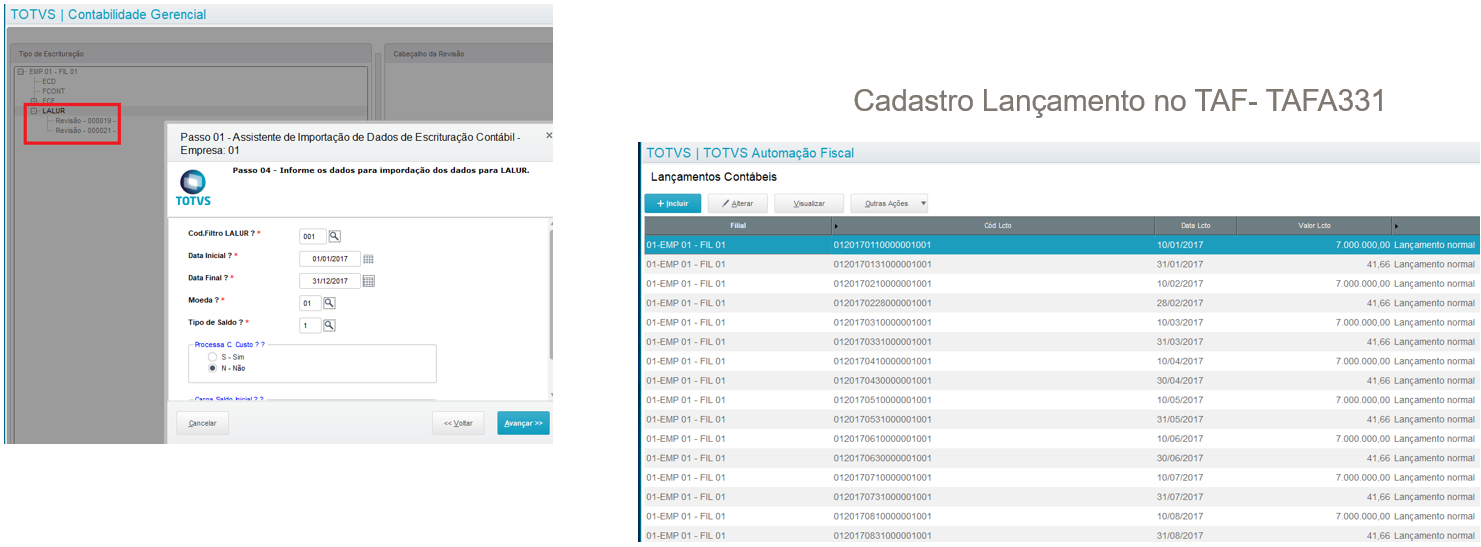Collapse the EMP 01 - FIL 01 tree node
Image resolution: width=1481 pixels, height=547 pixels.
tap(21, 72)
